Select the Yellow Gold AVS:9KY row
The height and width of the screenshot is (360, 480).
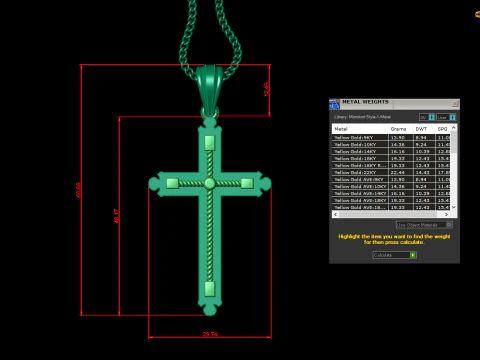[391, 179]
